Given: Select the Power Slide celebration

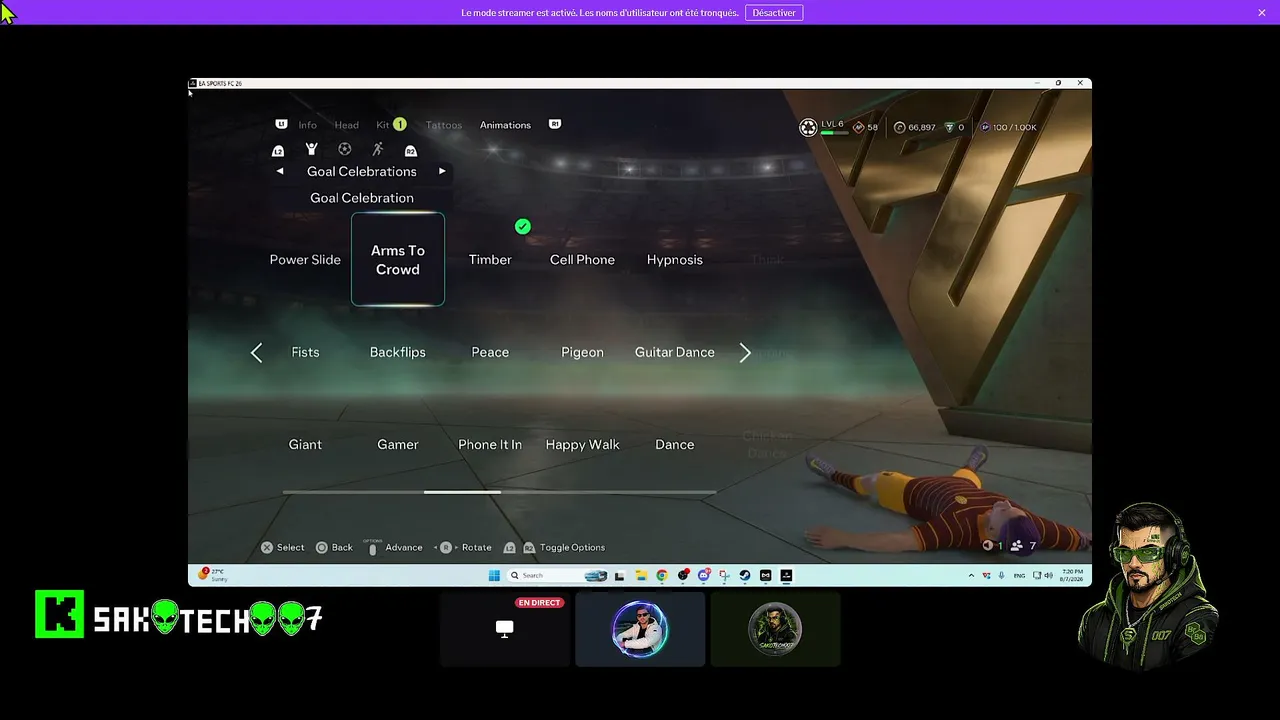Looking at the screenshot, I should [x=305, y=260].
